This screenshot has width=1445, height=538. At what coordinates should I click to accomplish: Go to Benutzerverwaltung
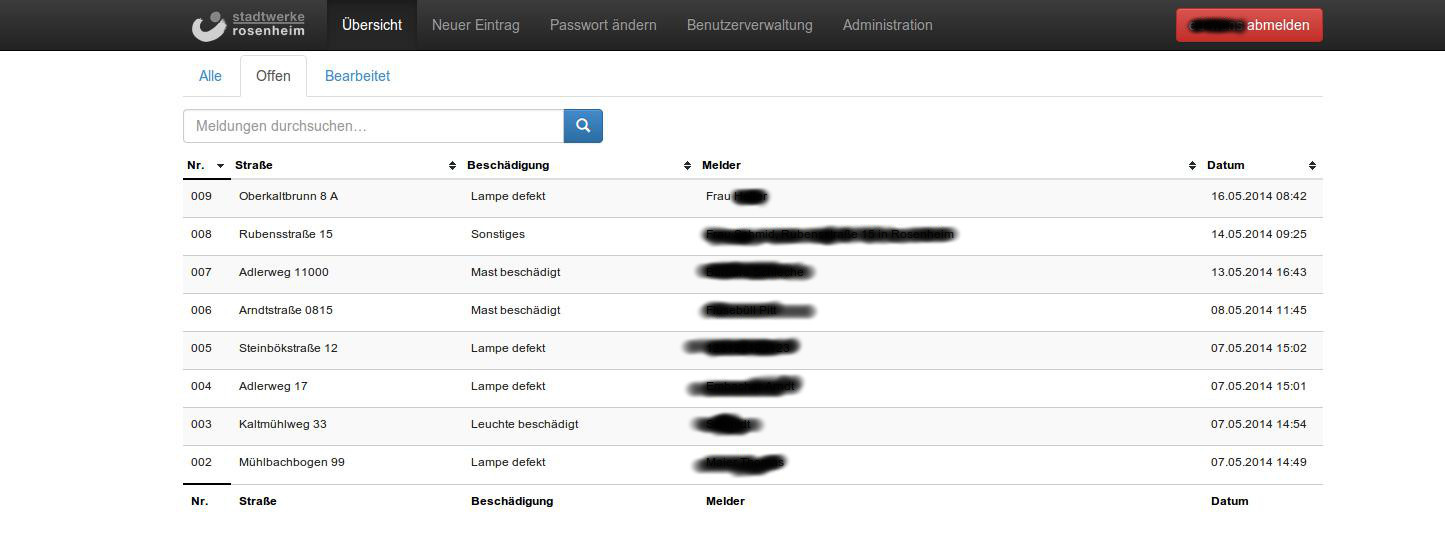[x=750, y=25]
